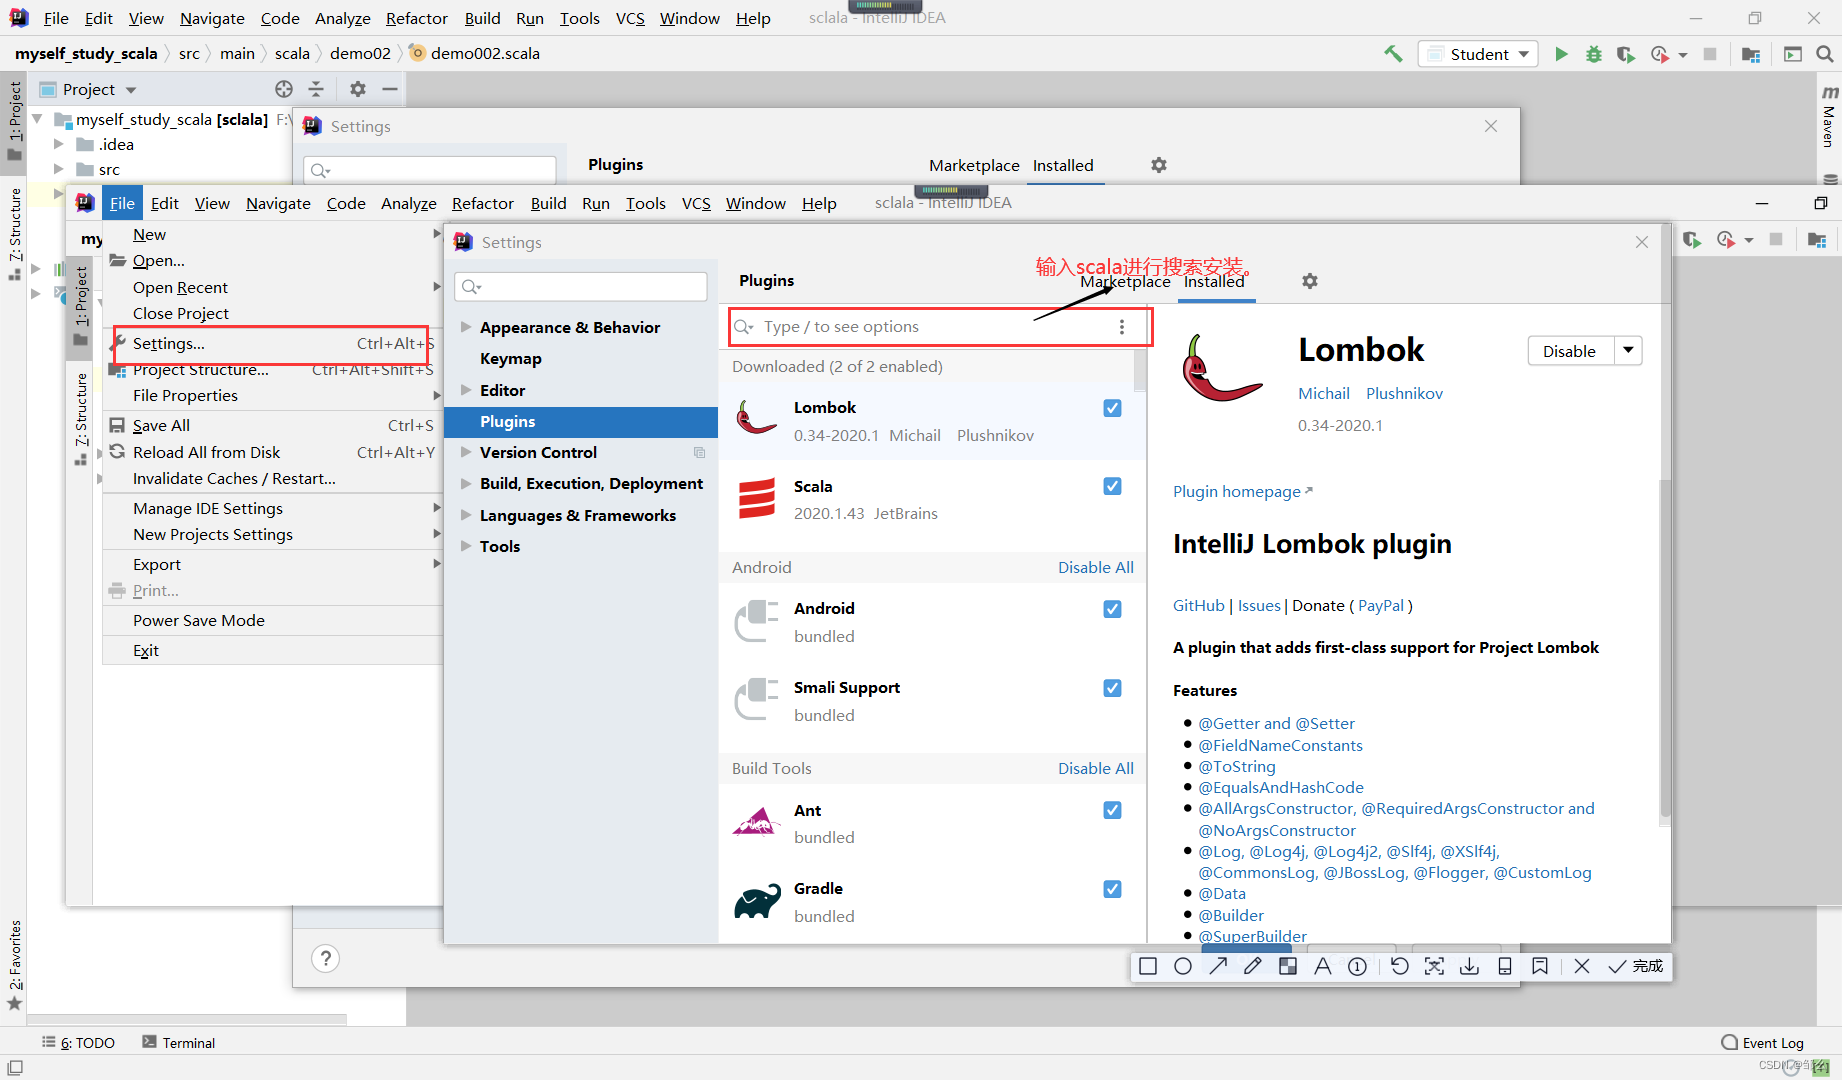
Task: Expand Editor settings node
Action: click(465, 390)
